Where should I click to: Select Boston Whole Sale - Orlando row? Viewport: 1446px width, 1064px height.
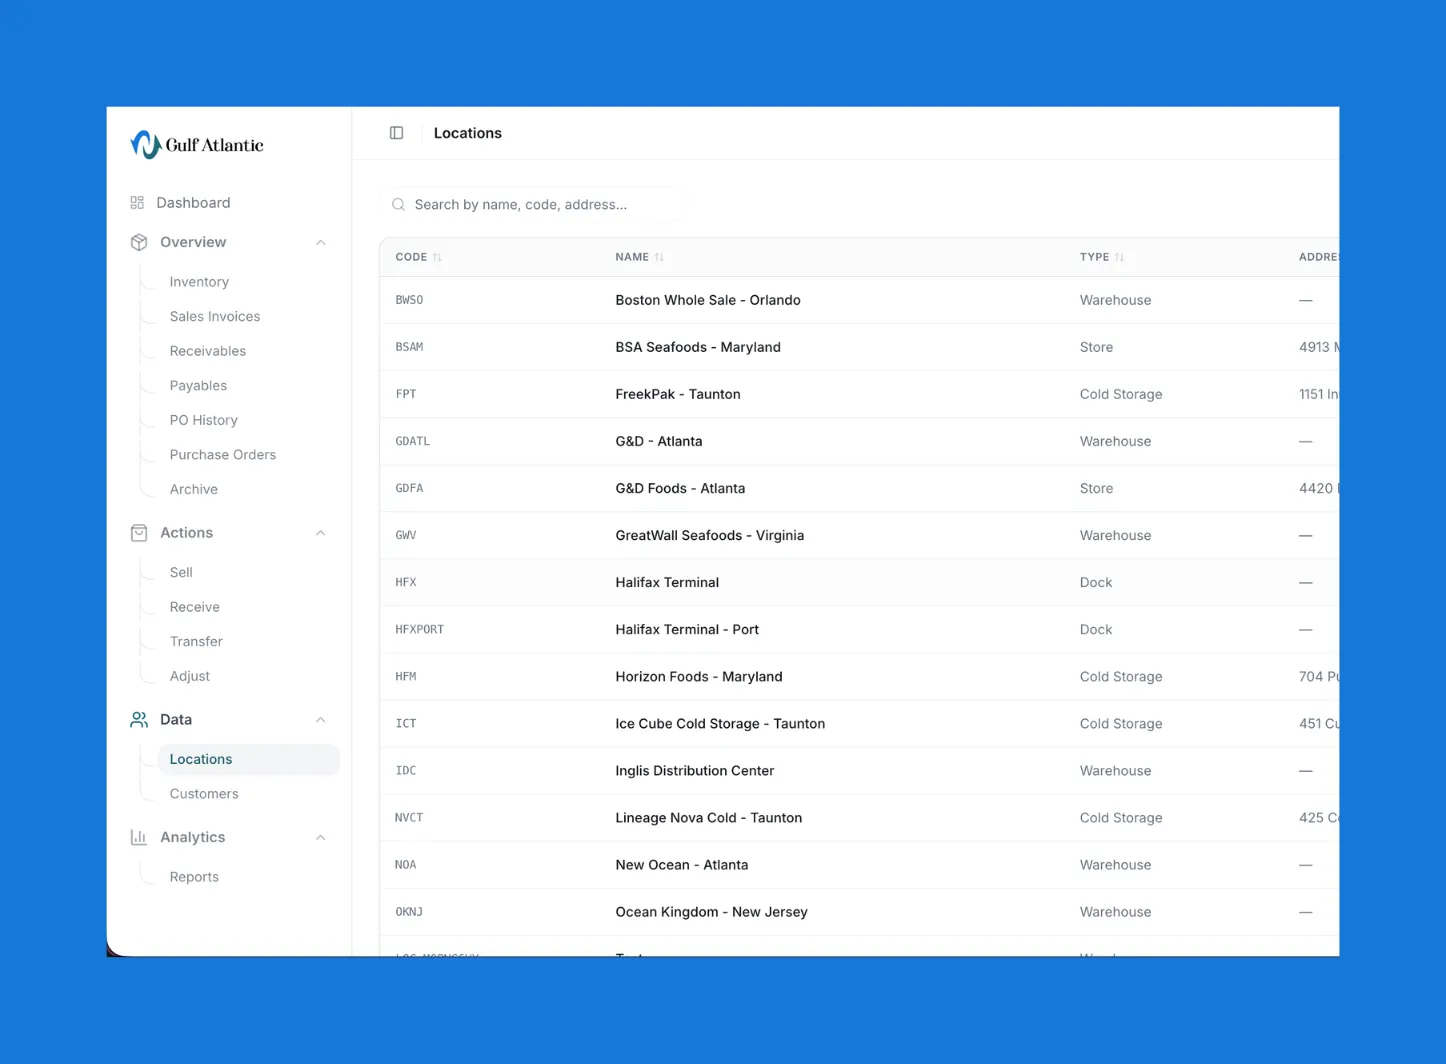pos(859,300)
